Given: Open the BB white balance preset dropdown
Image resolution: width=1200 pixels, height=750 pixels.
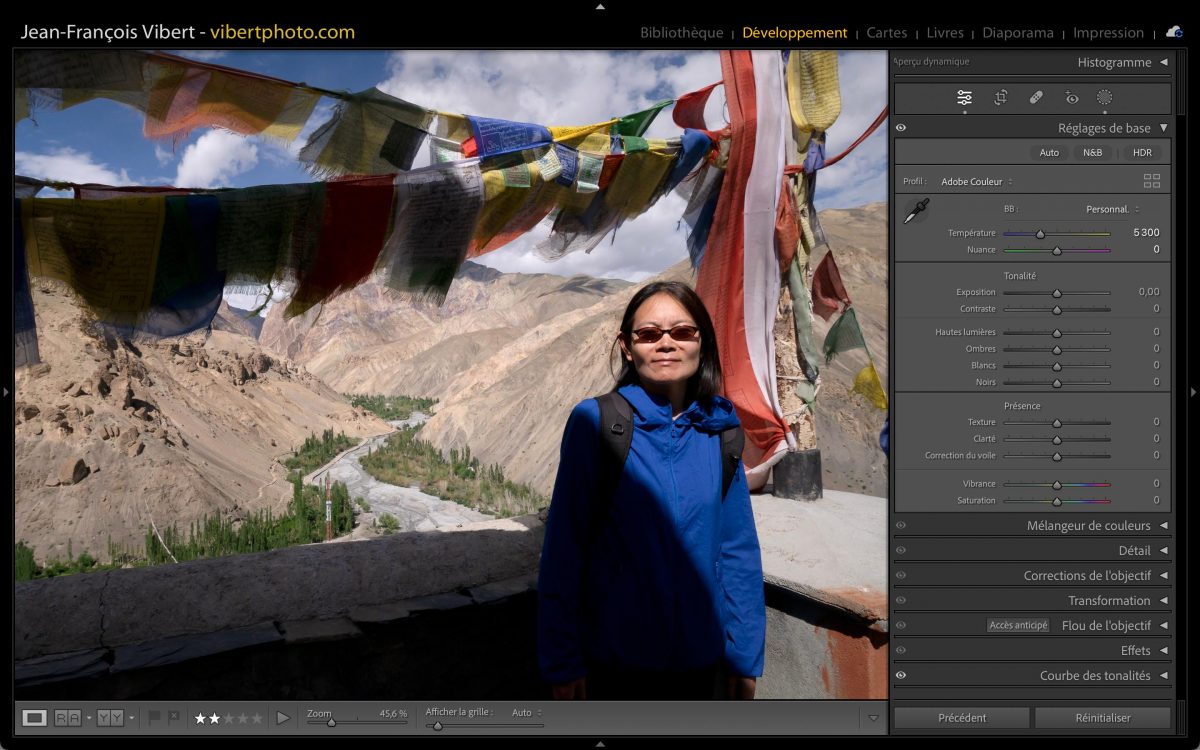Looking at the screenshot, I should click(x=1111, y=209).
